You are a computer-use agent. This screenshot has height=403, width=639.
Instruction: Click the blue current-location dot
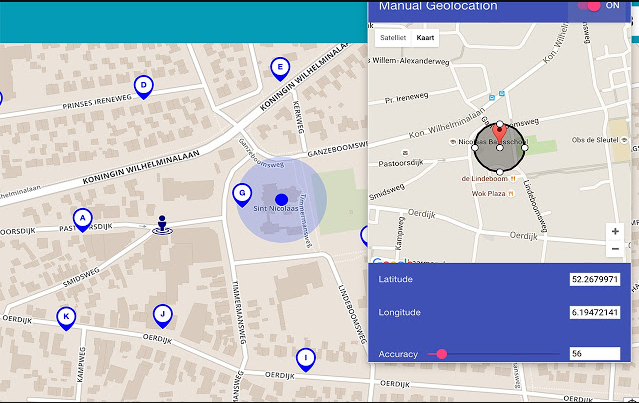tap(282, 200)
